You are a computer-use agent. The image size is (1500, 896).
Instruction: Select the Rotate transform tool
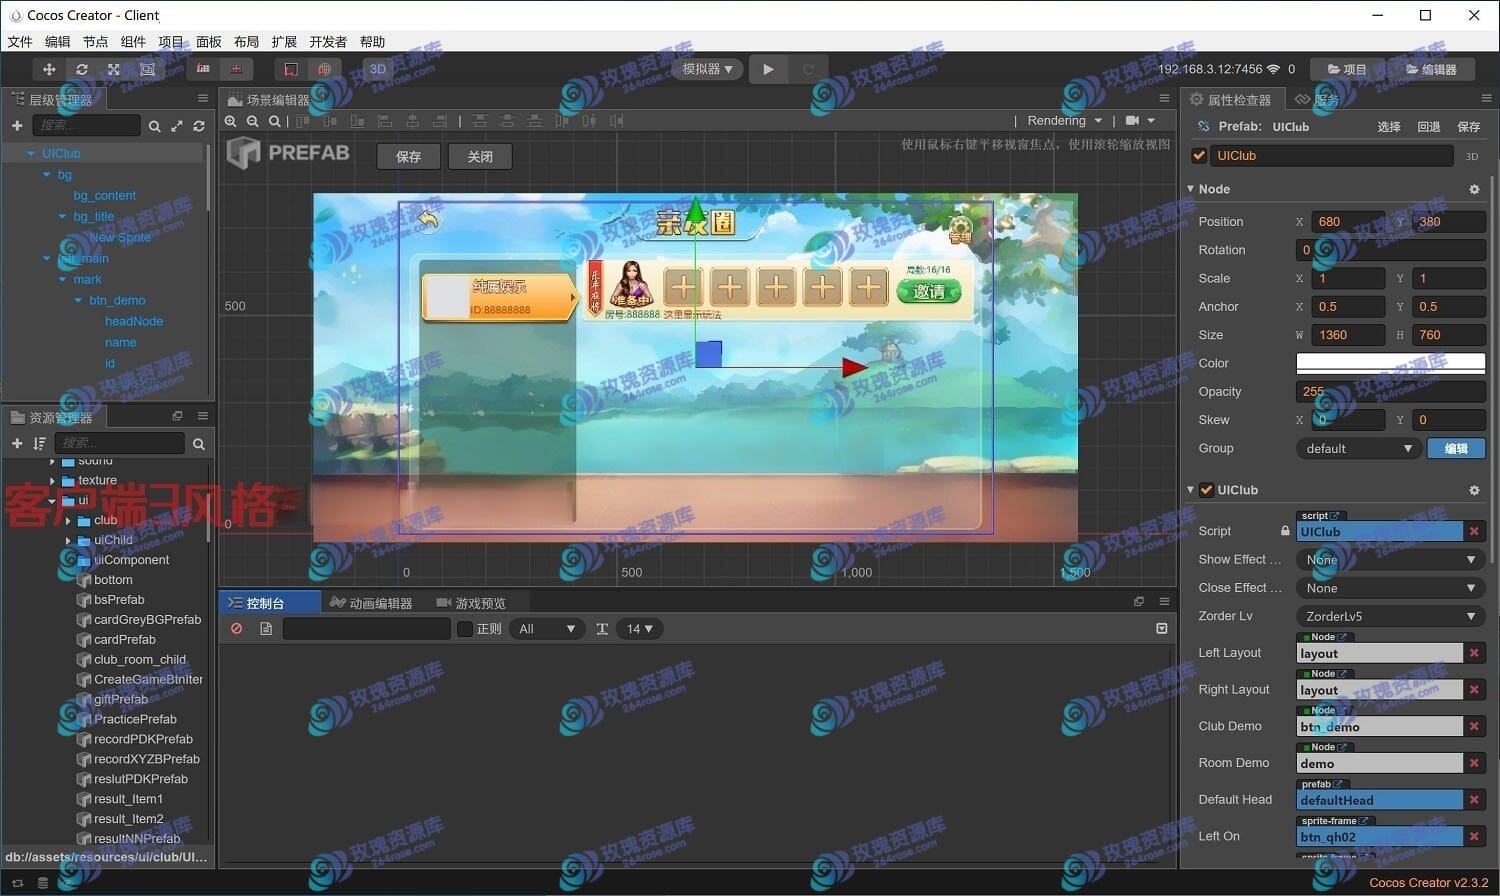click(81, 69)
